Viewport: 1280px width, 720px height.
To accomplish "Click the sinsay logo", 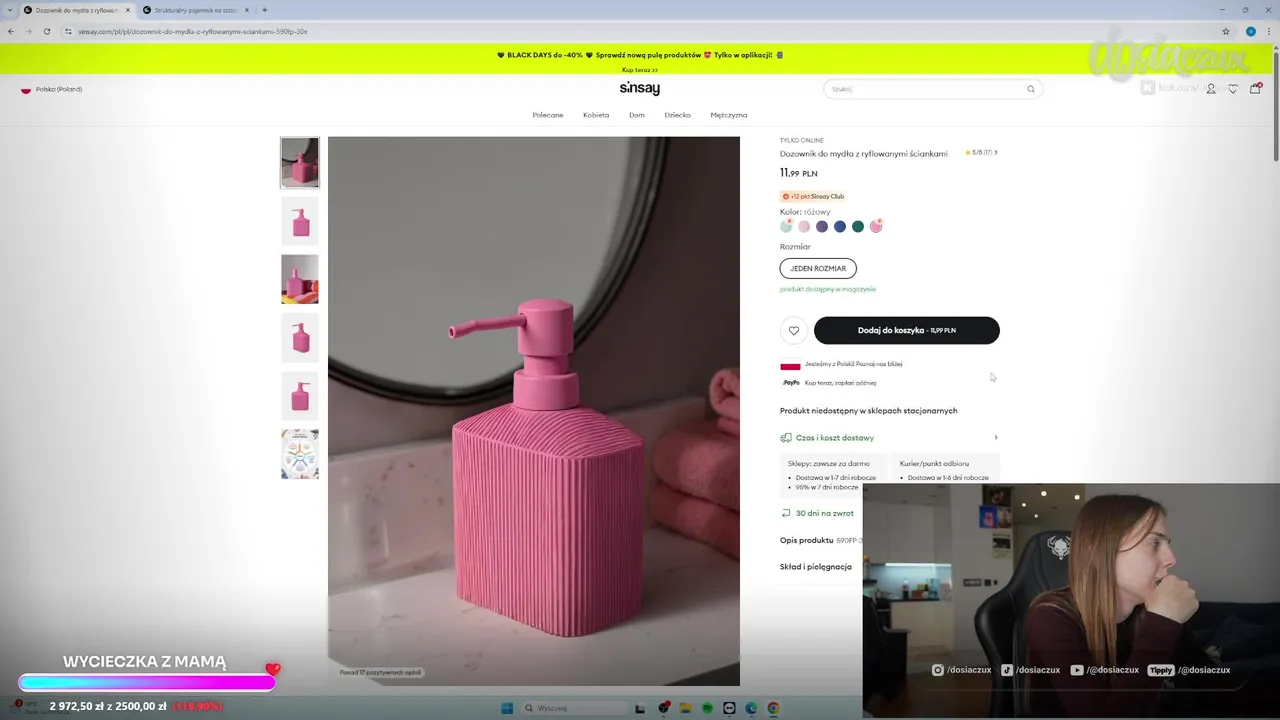I will (x=640, y=88).
